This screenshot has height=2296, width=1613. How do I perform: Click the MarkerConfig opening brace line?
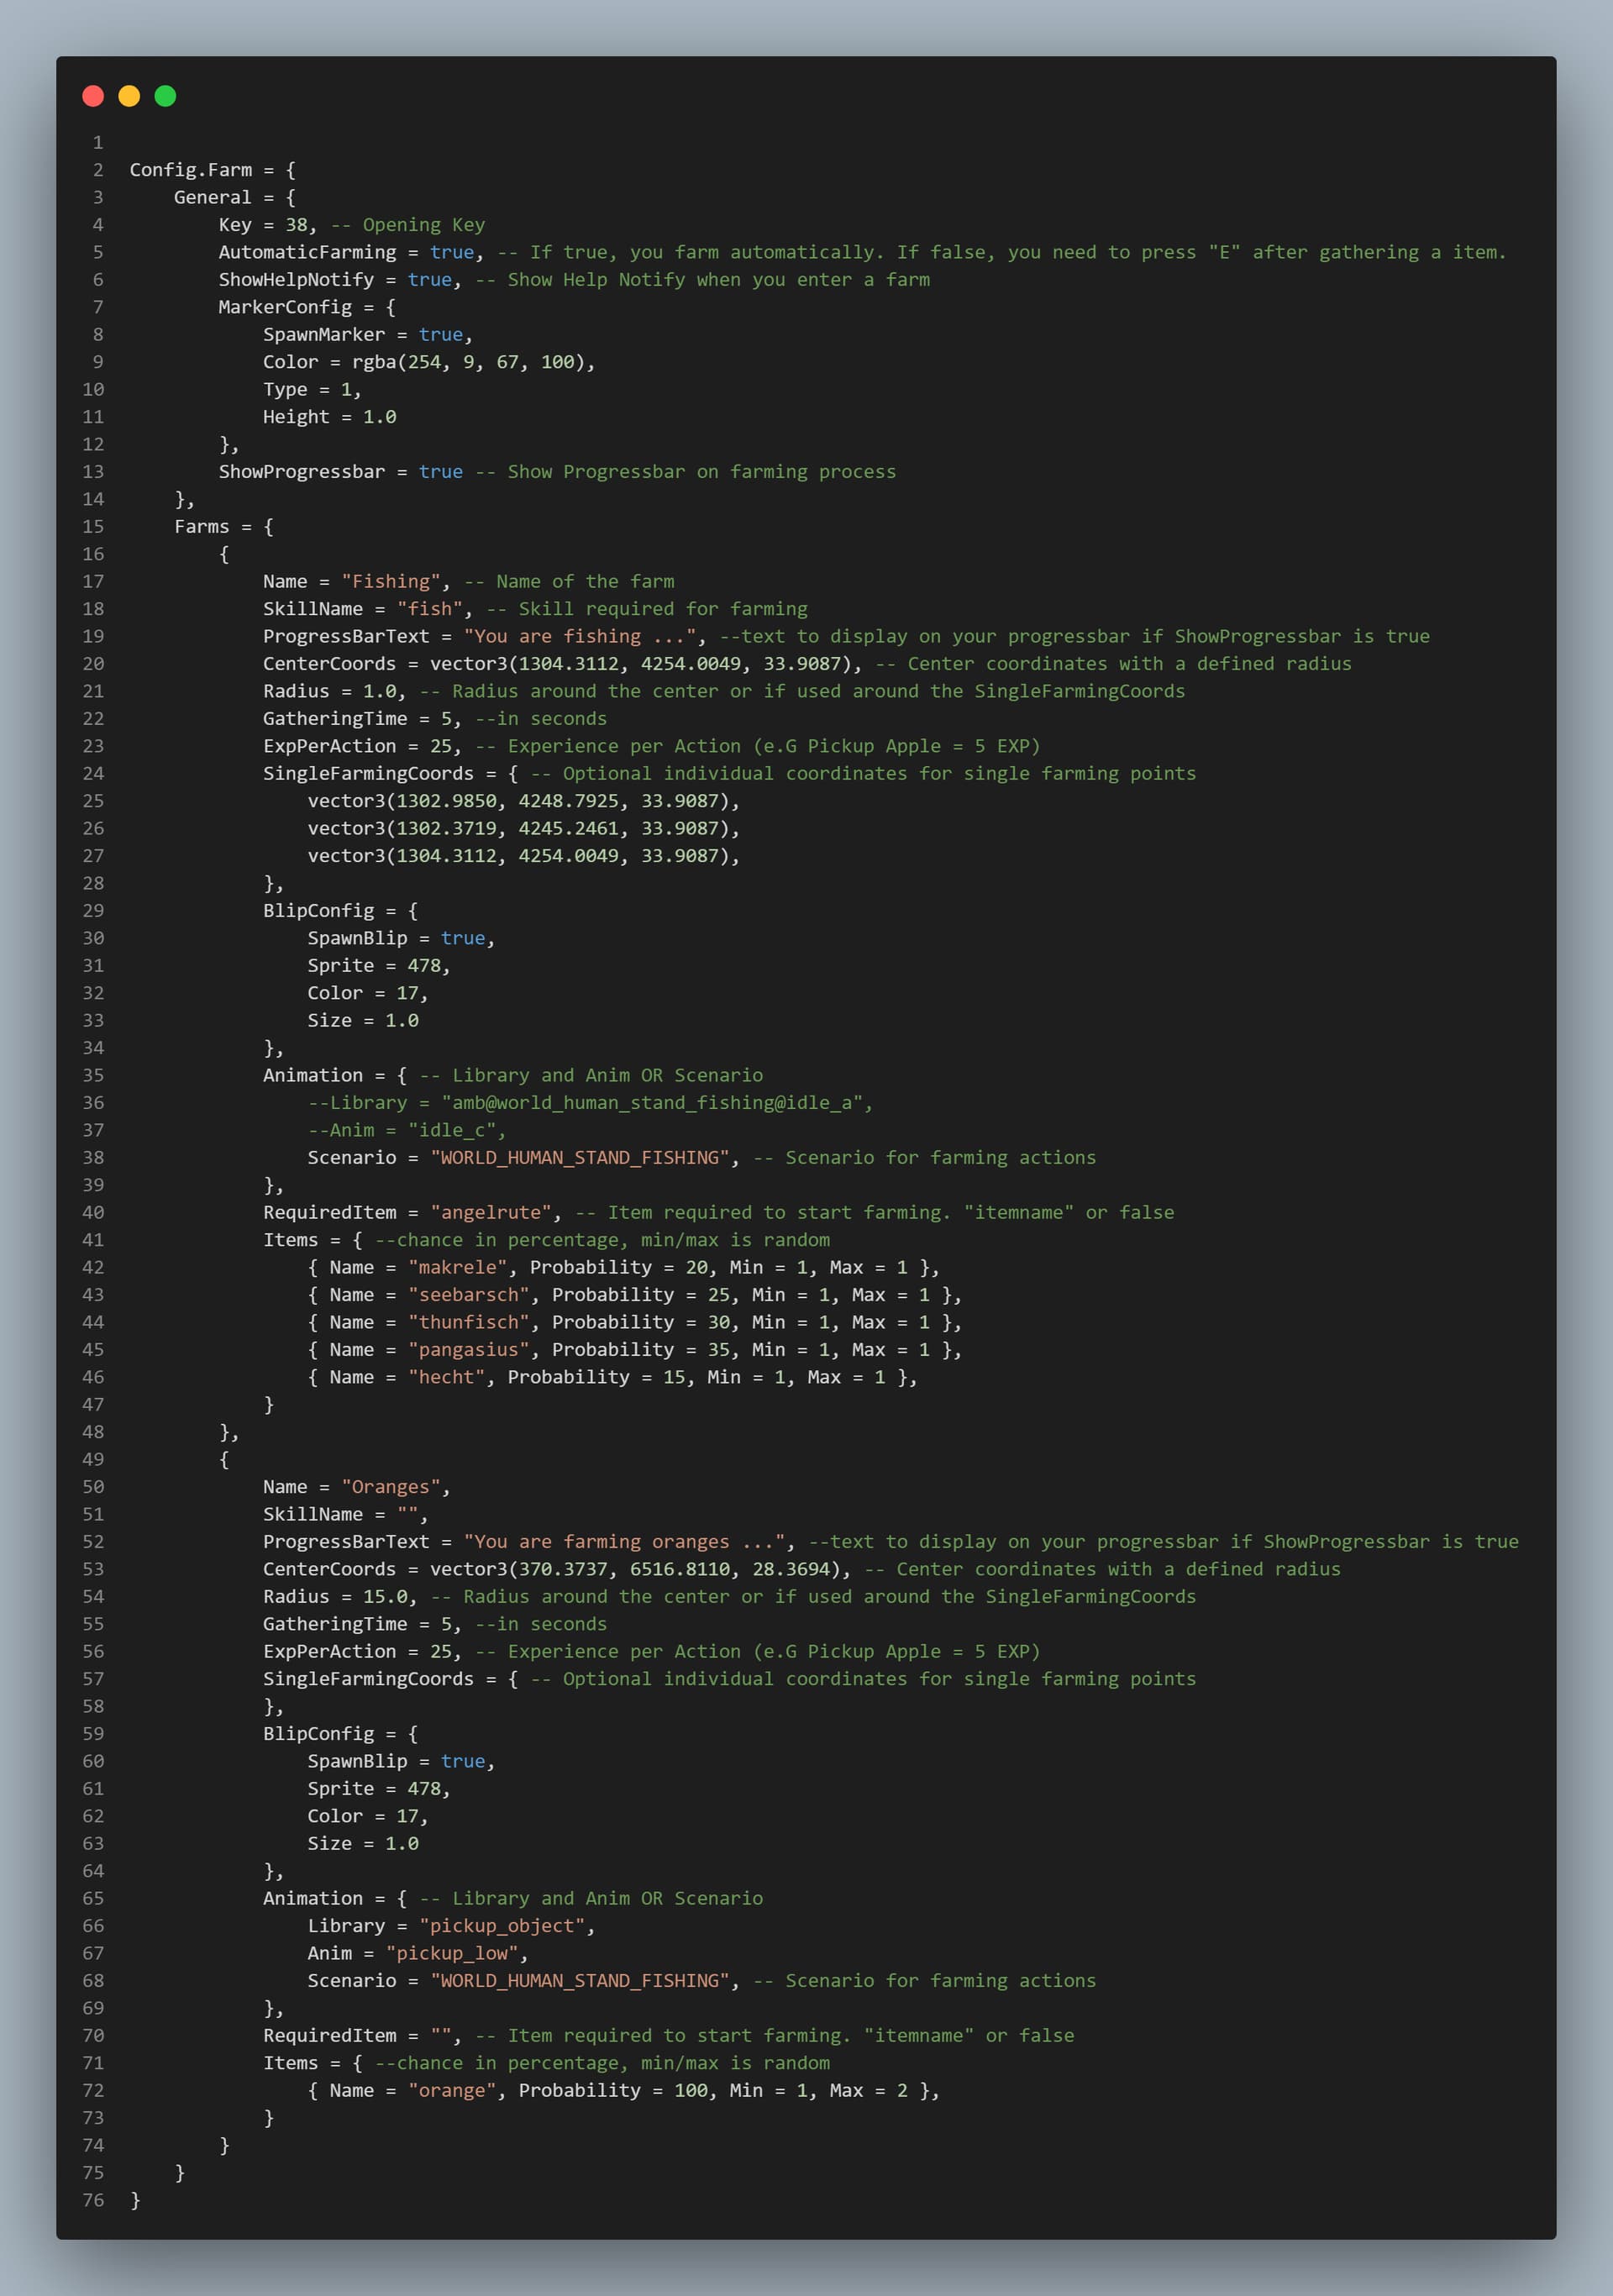tap(307, 307)
